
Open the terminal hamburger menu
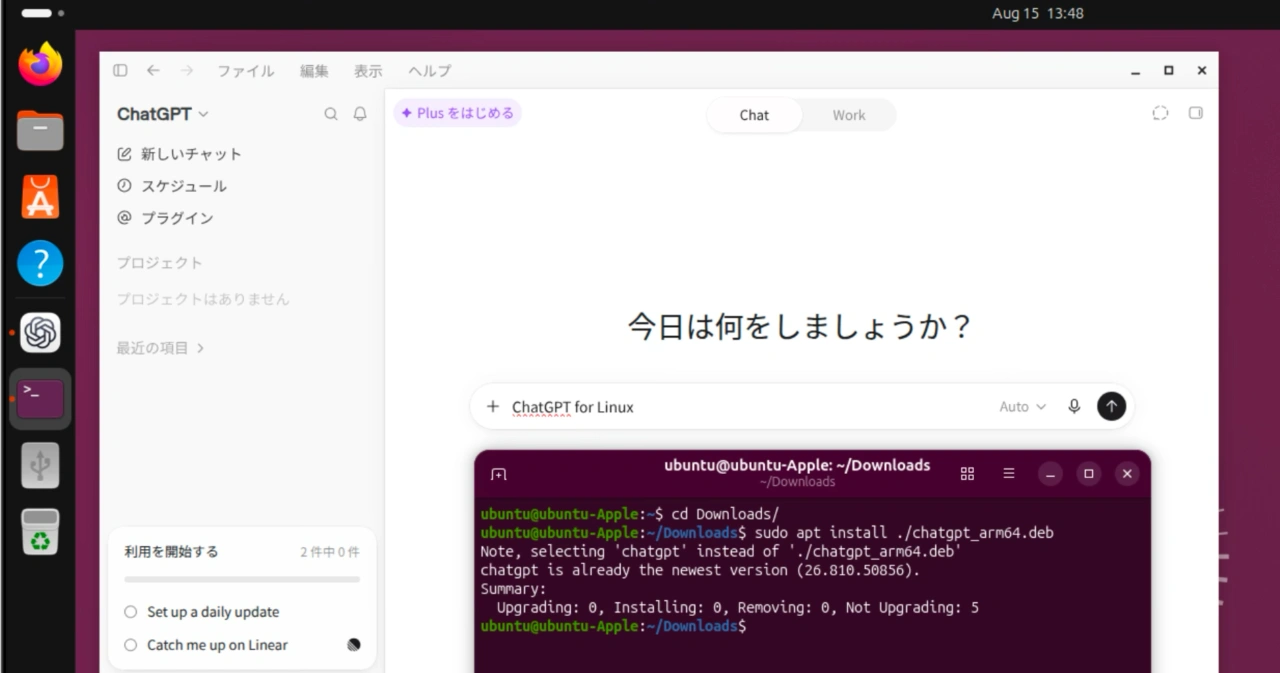pos(1009,474)
